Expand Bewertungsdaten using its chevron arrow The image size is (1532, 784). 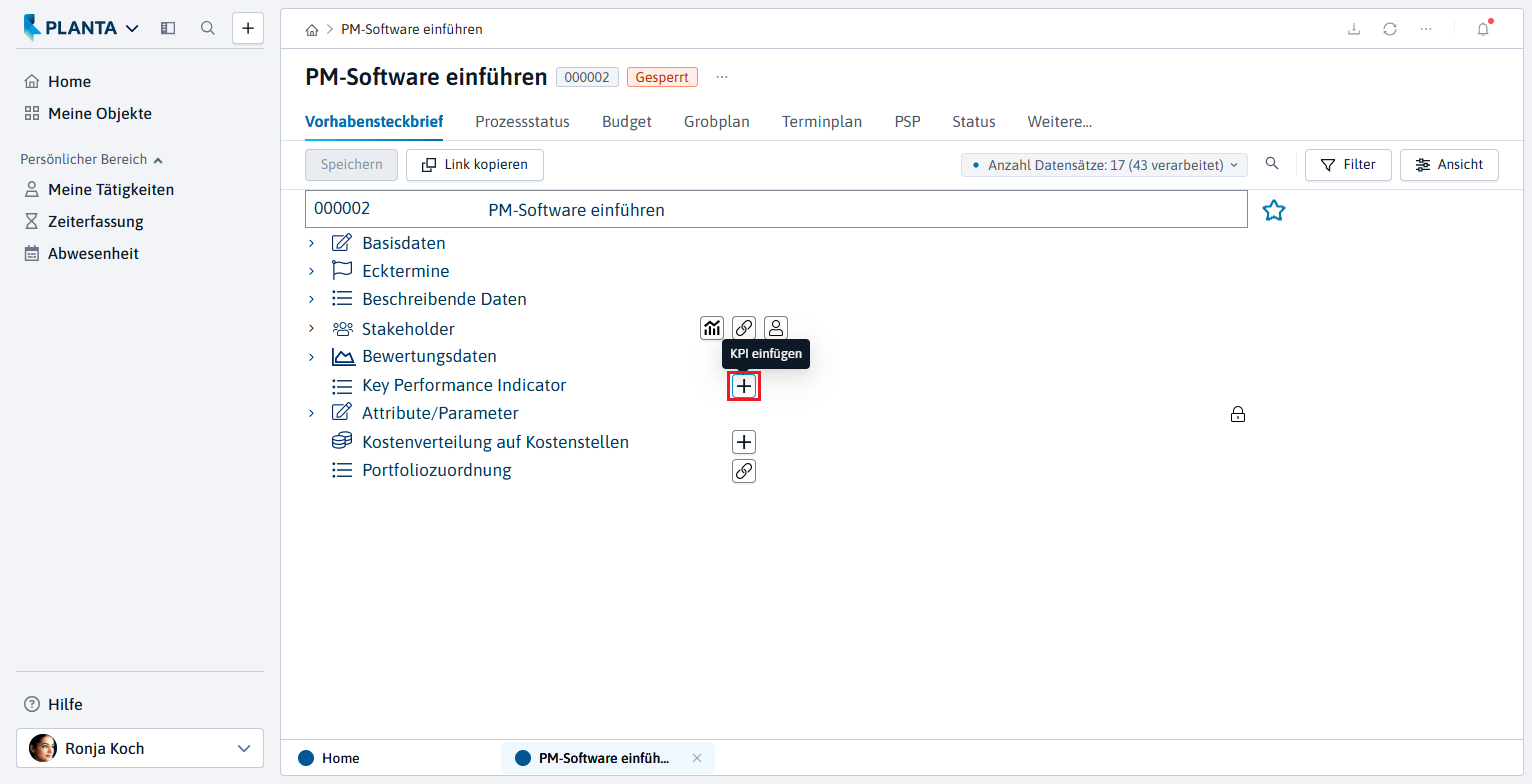(x=311, y=357)
